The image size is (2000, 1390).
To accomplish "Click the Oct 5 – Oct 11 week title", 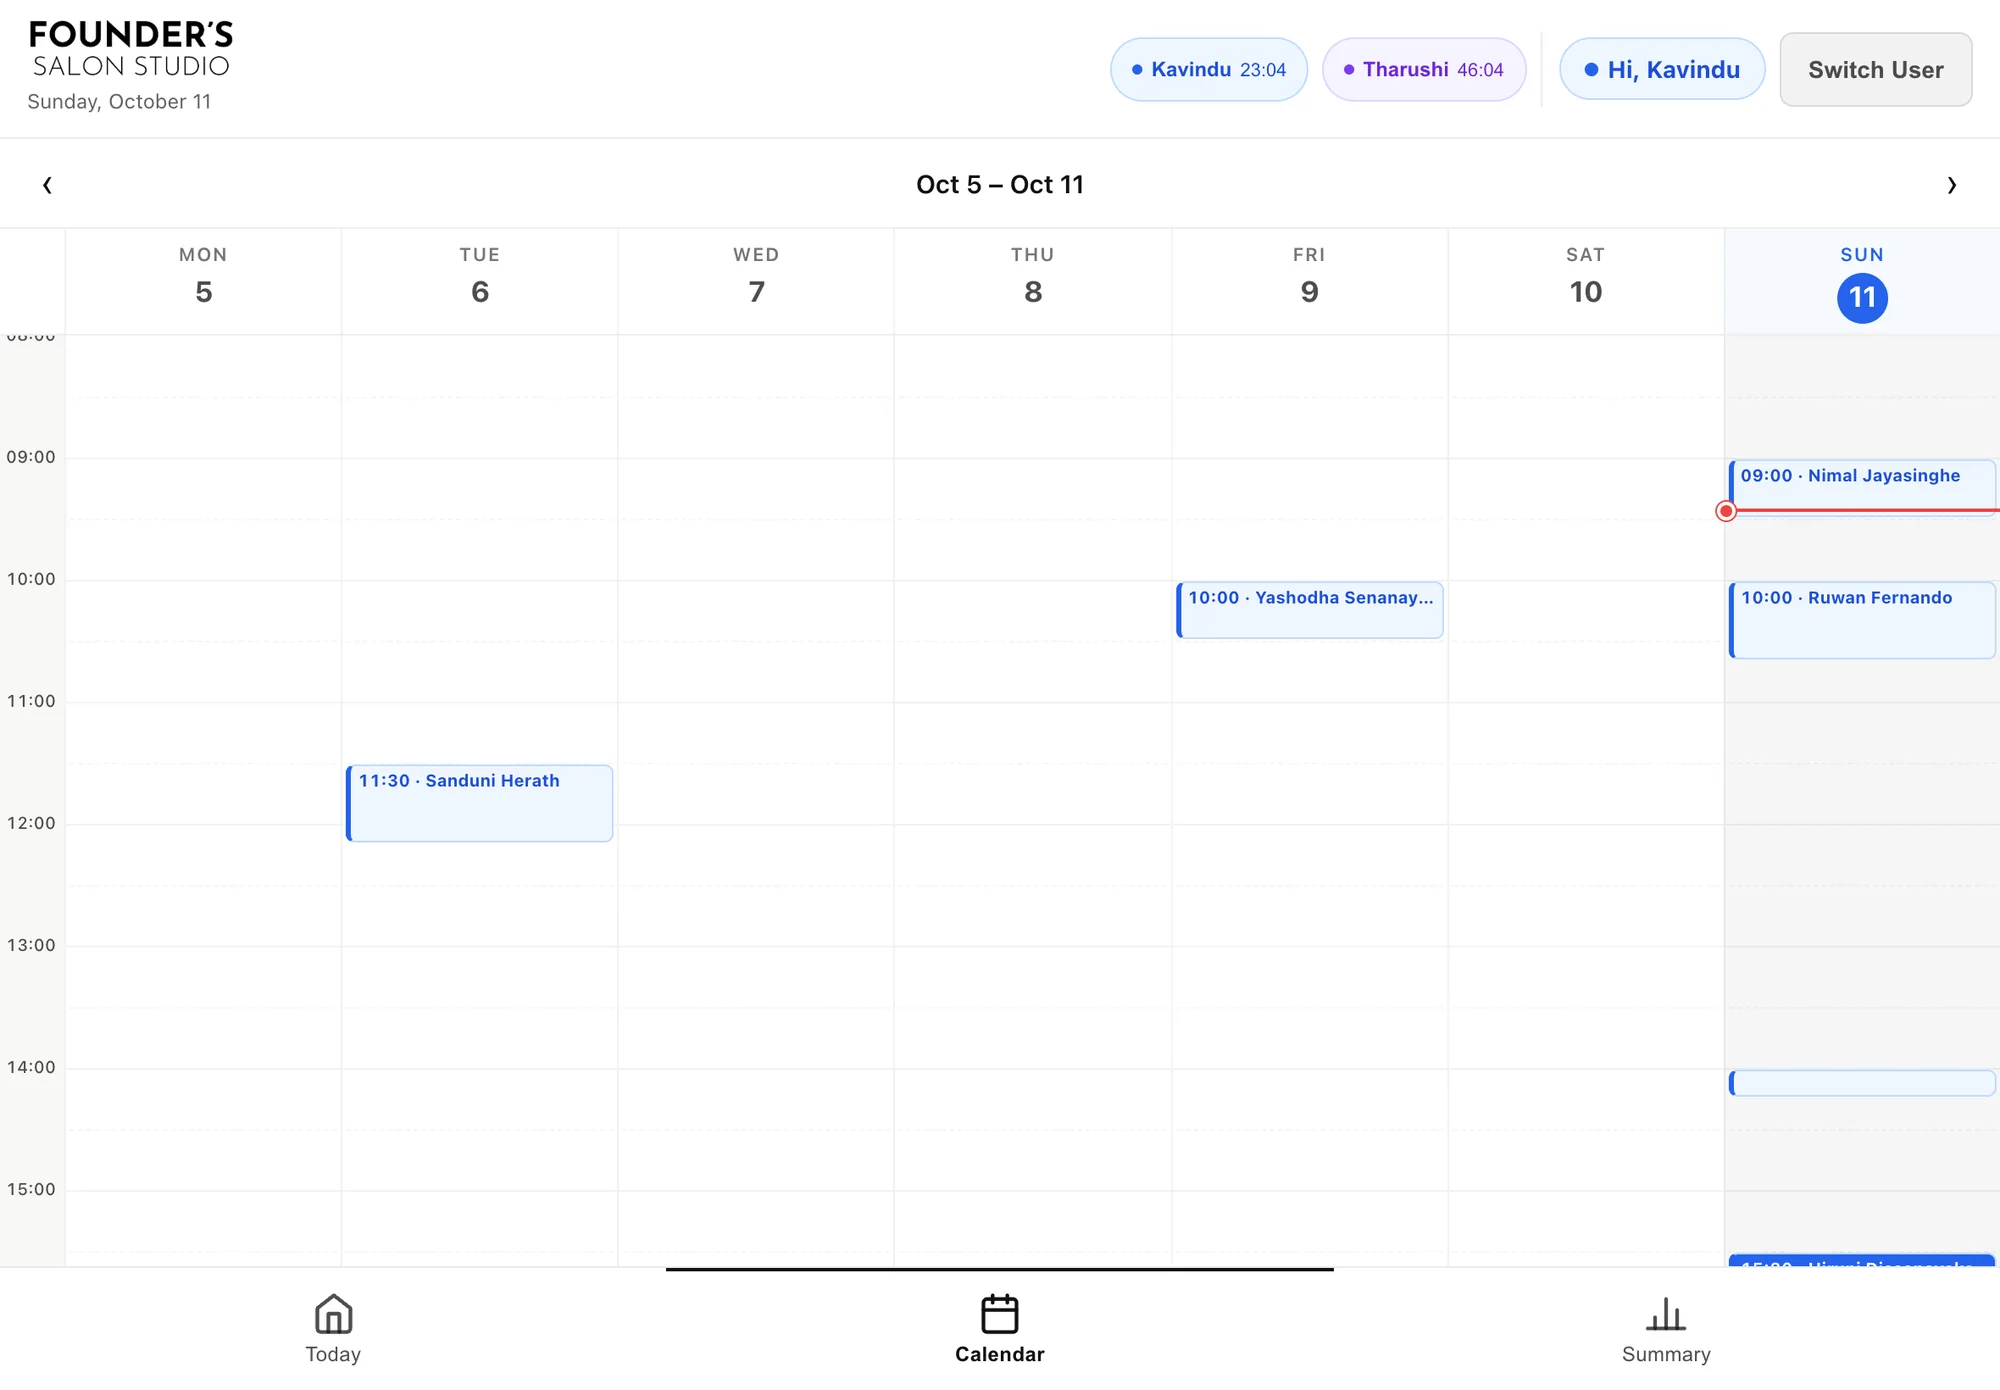I will [x=1000, y=185].
